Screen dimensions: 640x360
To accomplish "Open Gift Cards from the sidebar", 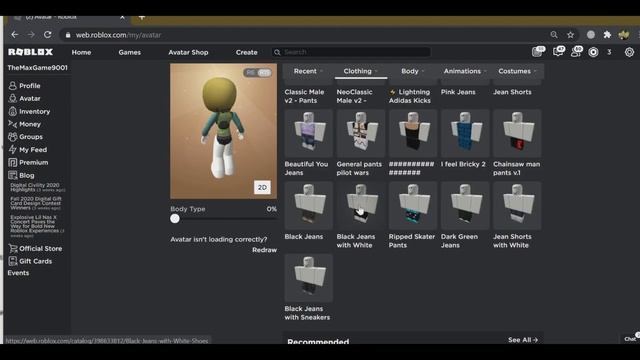I will point(30,261).
